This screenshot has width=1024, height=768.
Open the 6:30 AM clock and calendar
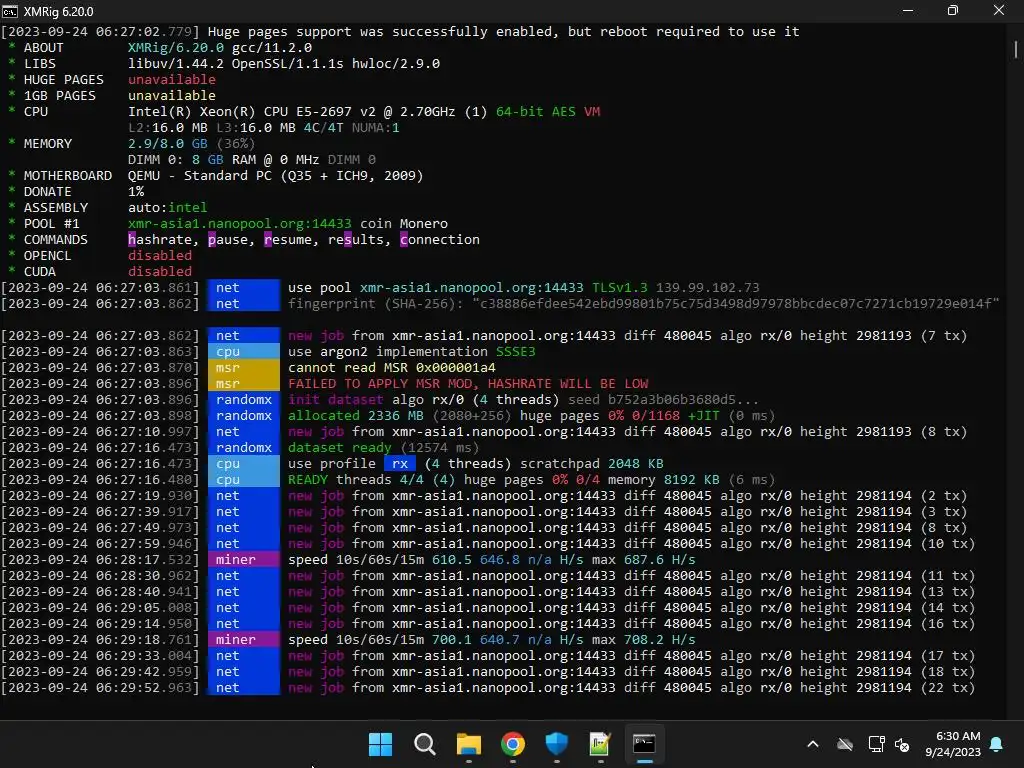click(953, 744)
